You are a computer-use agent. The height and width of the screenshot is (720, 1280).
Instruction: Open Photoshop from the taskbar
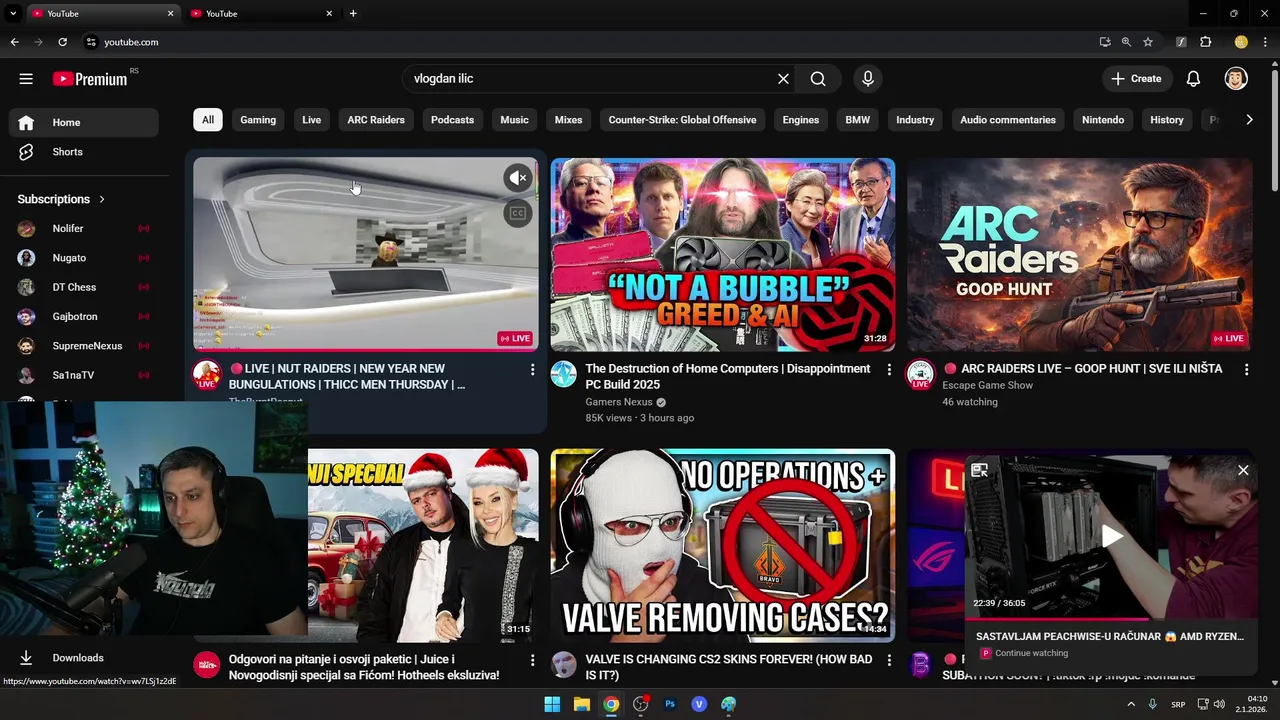[670, 704]
